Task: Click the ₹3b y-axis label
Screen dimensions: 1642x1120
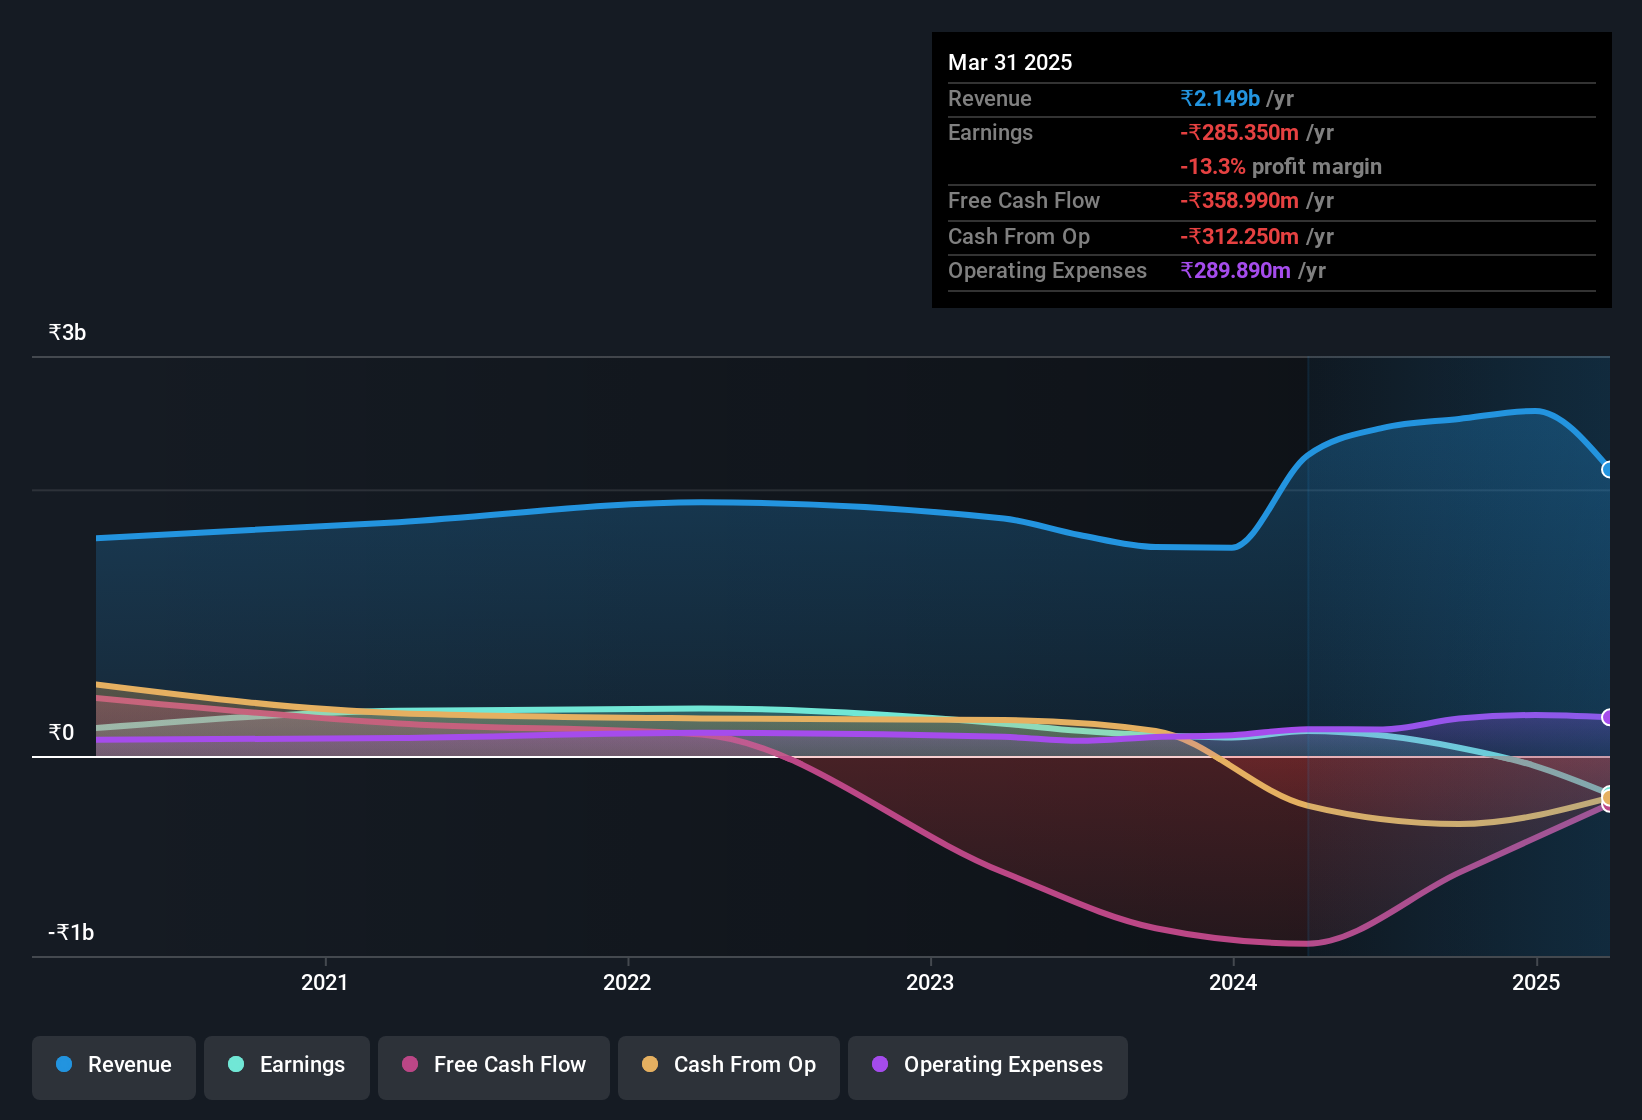Action: point(67,332)
